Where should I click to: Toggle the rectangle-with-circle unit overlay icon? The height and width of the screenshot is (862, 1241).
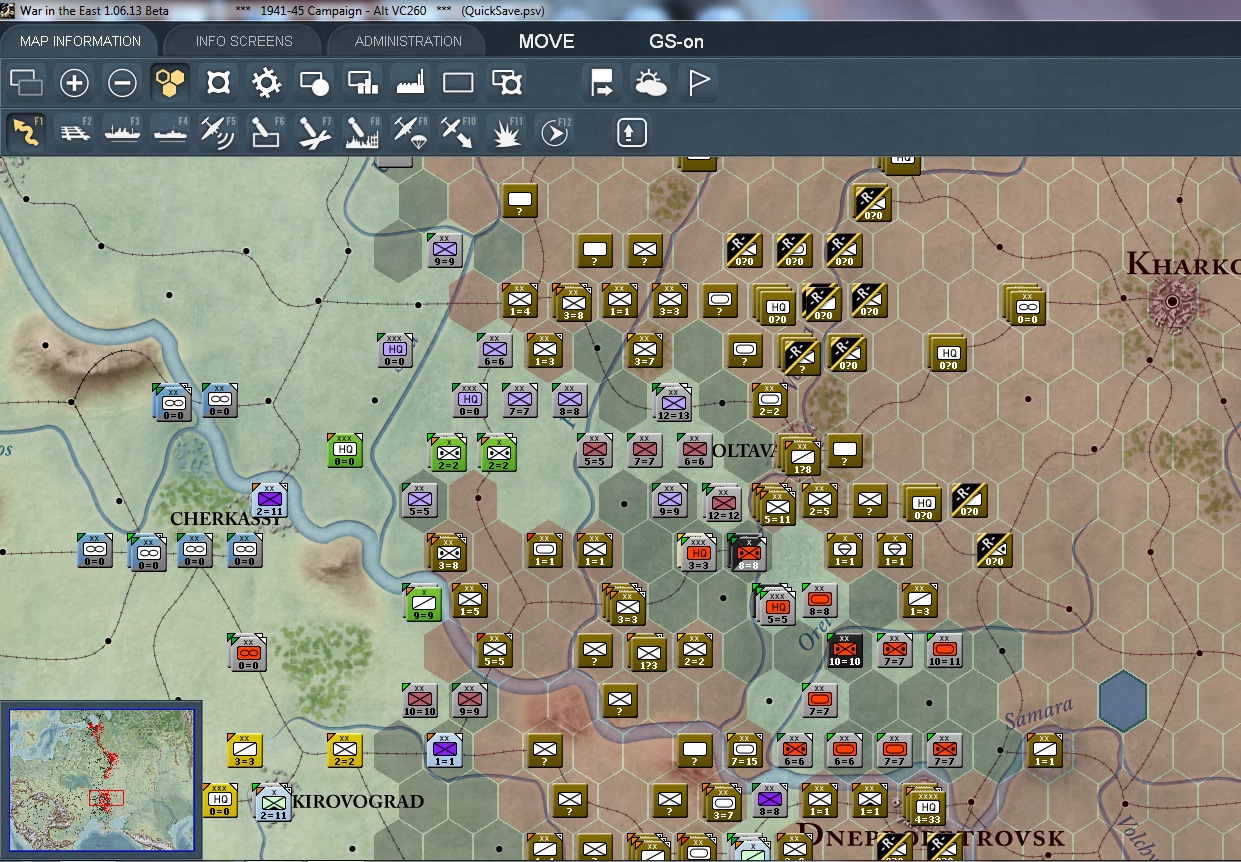click(315, 83)
